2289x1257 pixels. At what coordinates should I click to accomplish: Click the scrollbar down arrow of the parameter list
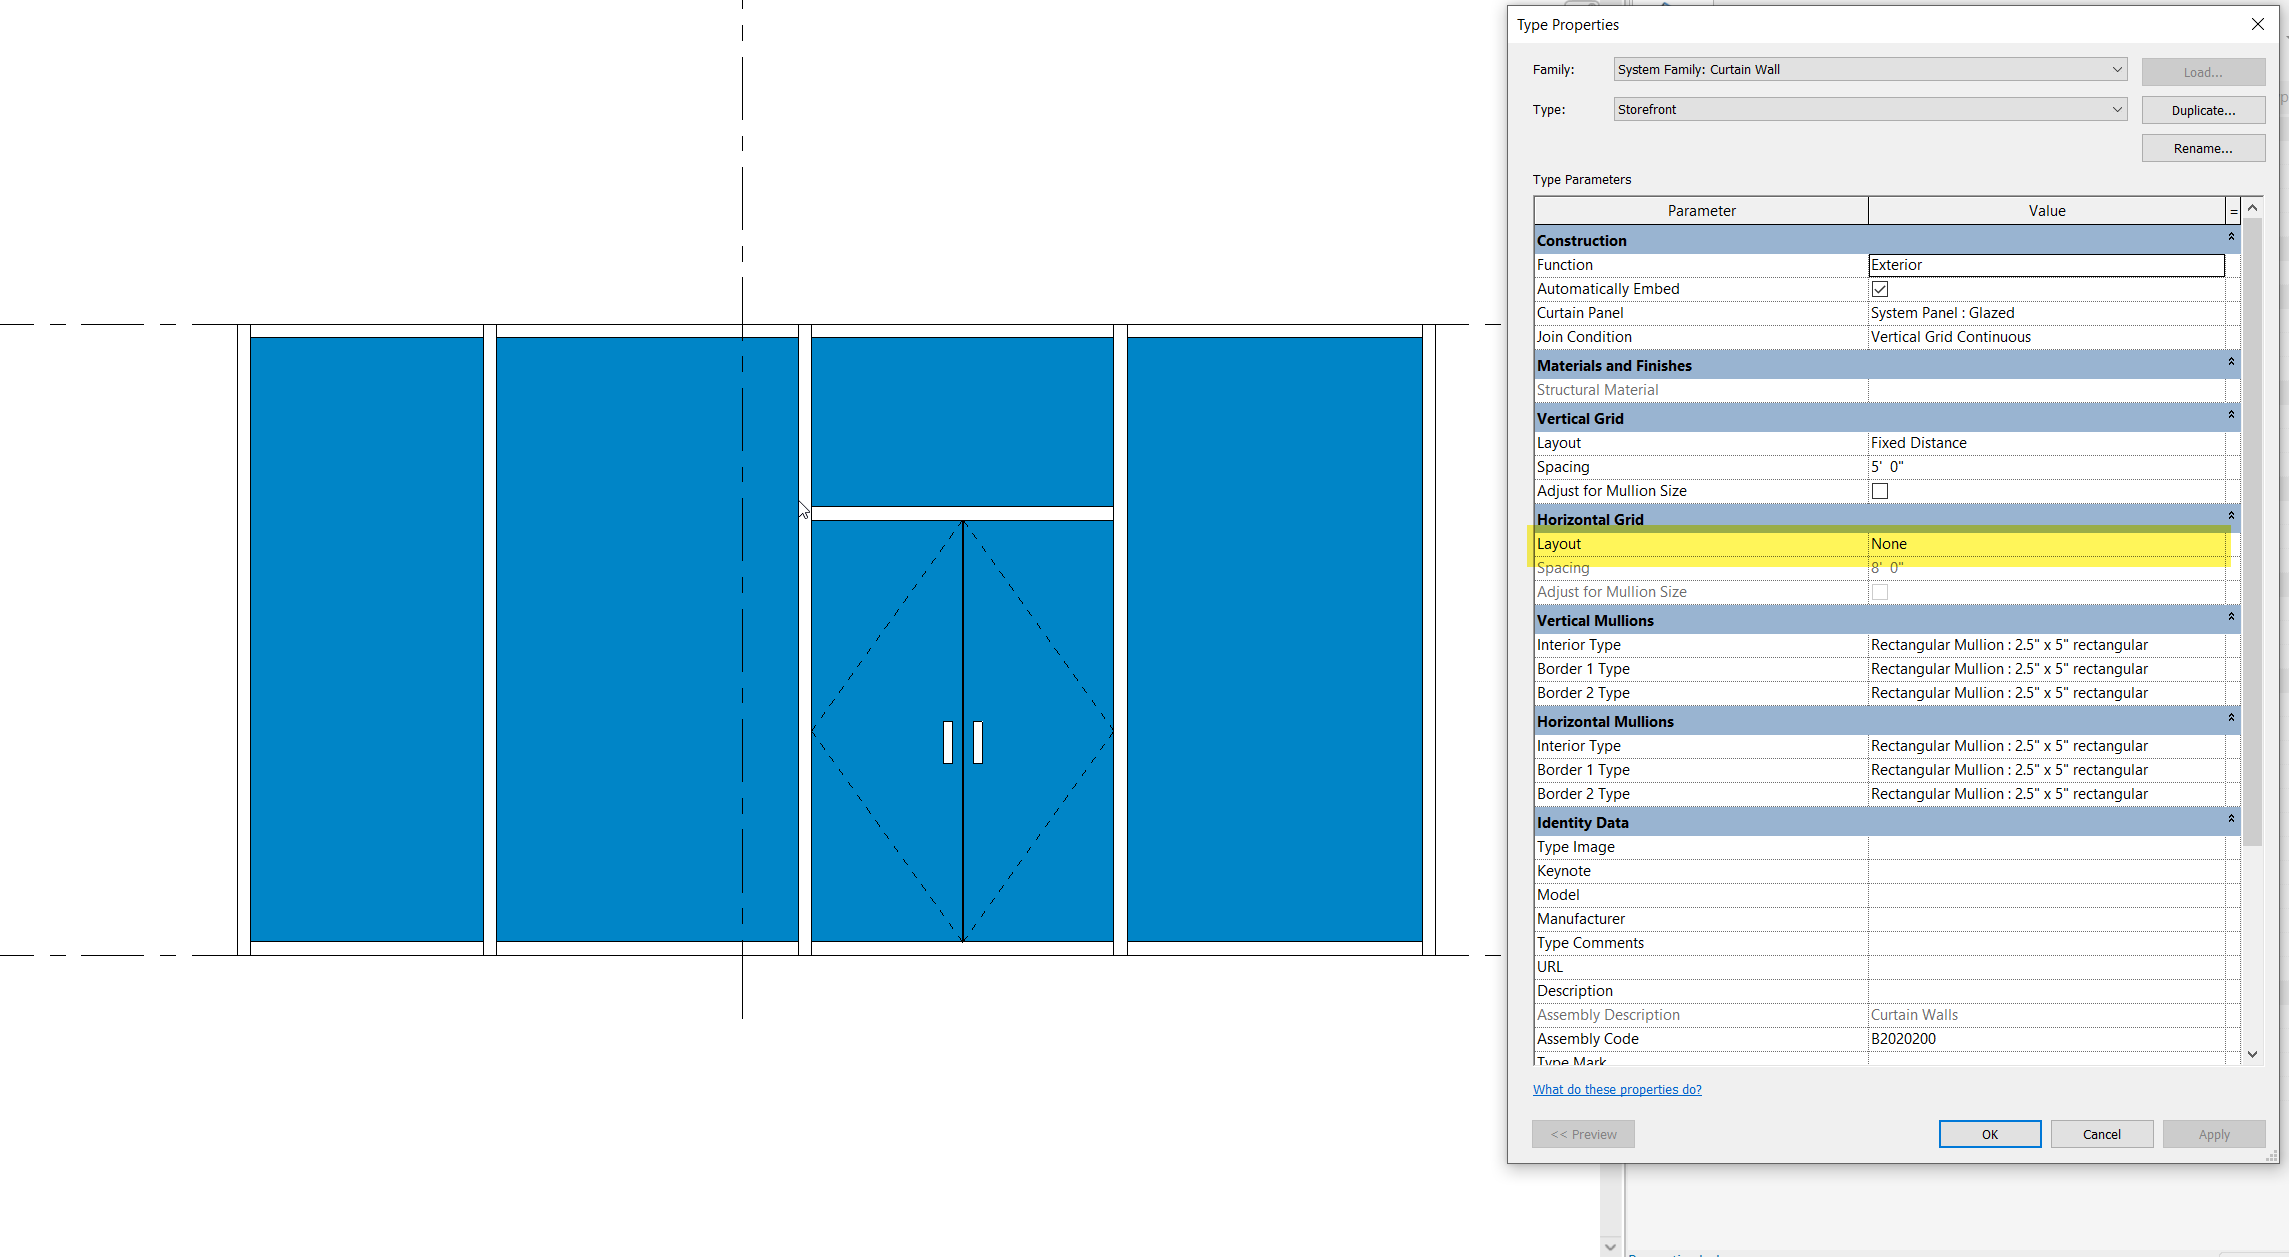pyautogui.click(x=2253, y=1053)
